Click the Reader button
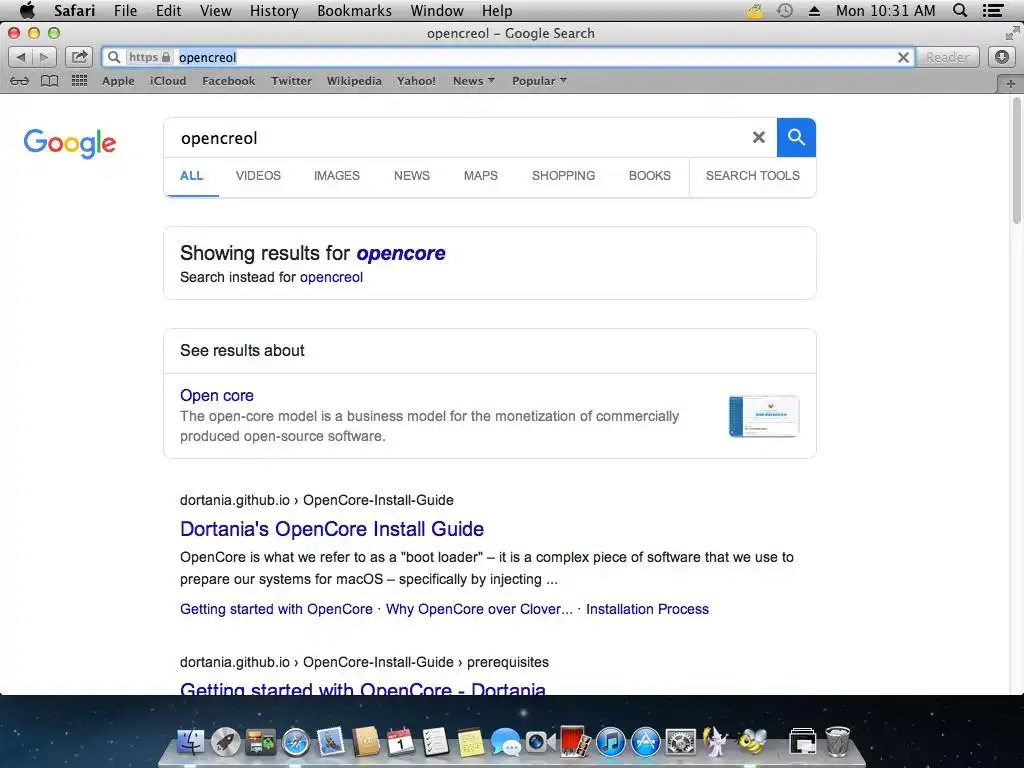The height and width of the screenshot is (768, 1024). 948,57
